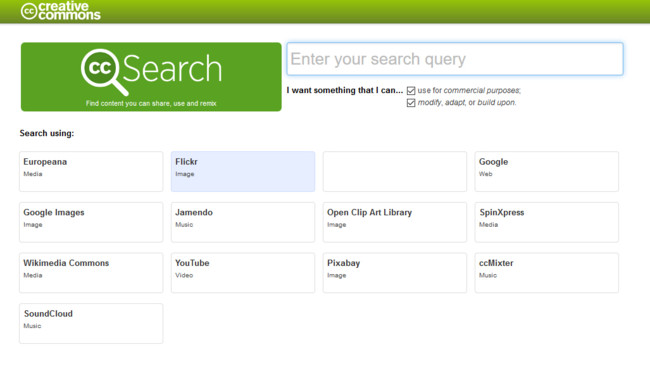Select Wikimedia Commons media source
This screenshot has height=366, width=650.
pos(91,273)
